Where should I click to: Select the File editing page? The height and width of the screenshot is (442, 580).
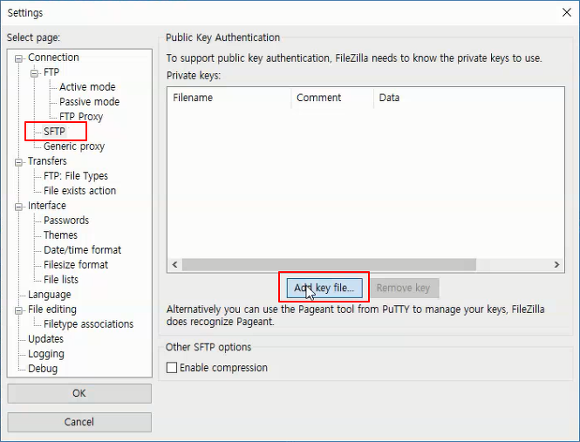(52, 309)
